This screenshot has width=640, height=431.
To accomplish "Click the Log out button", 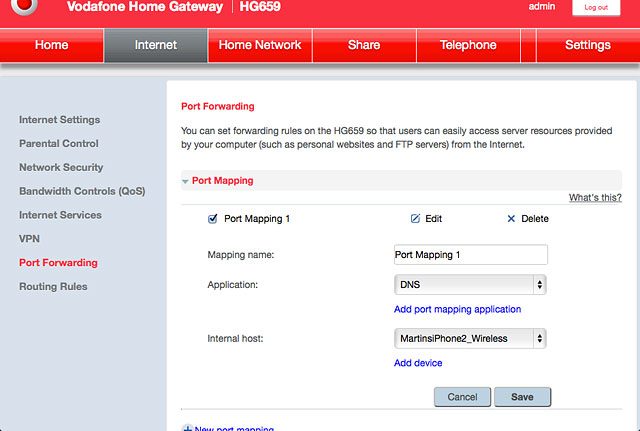I will pos(596,7).
